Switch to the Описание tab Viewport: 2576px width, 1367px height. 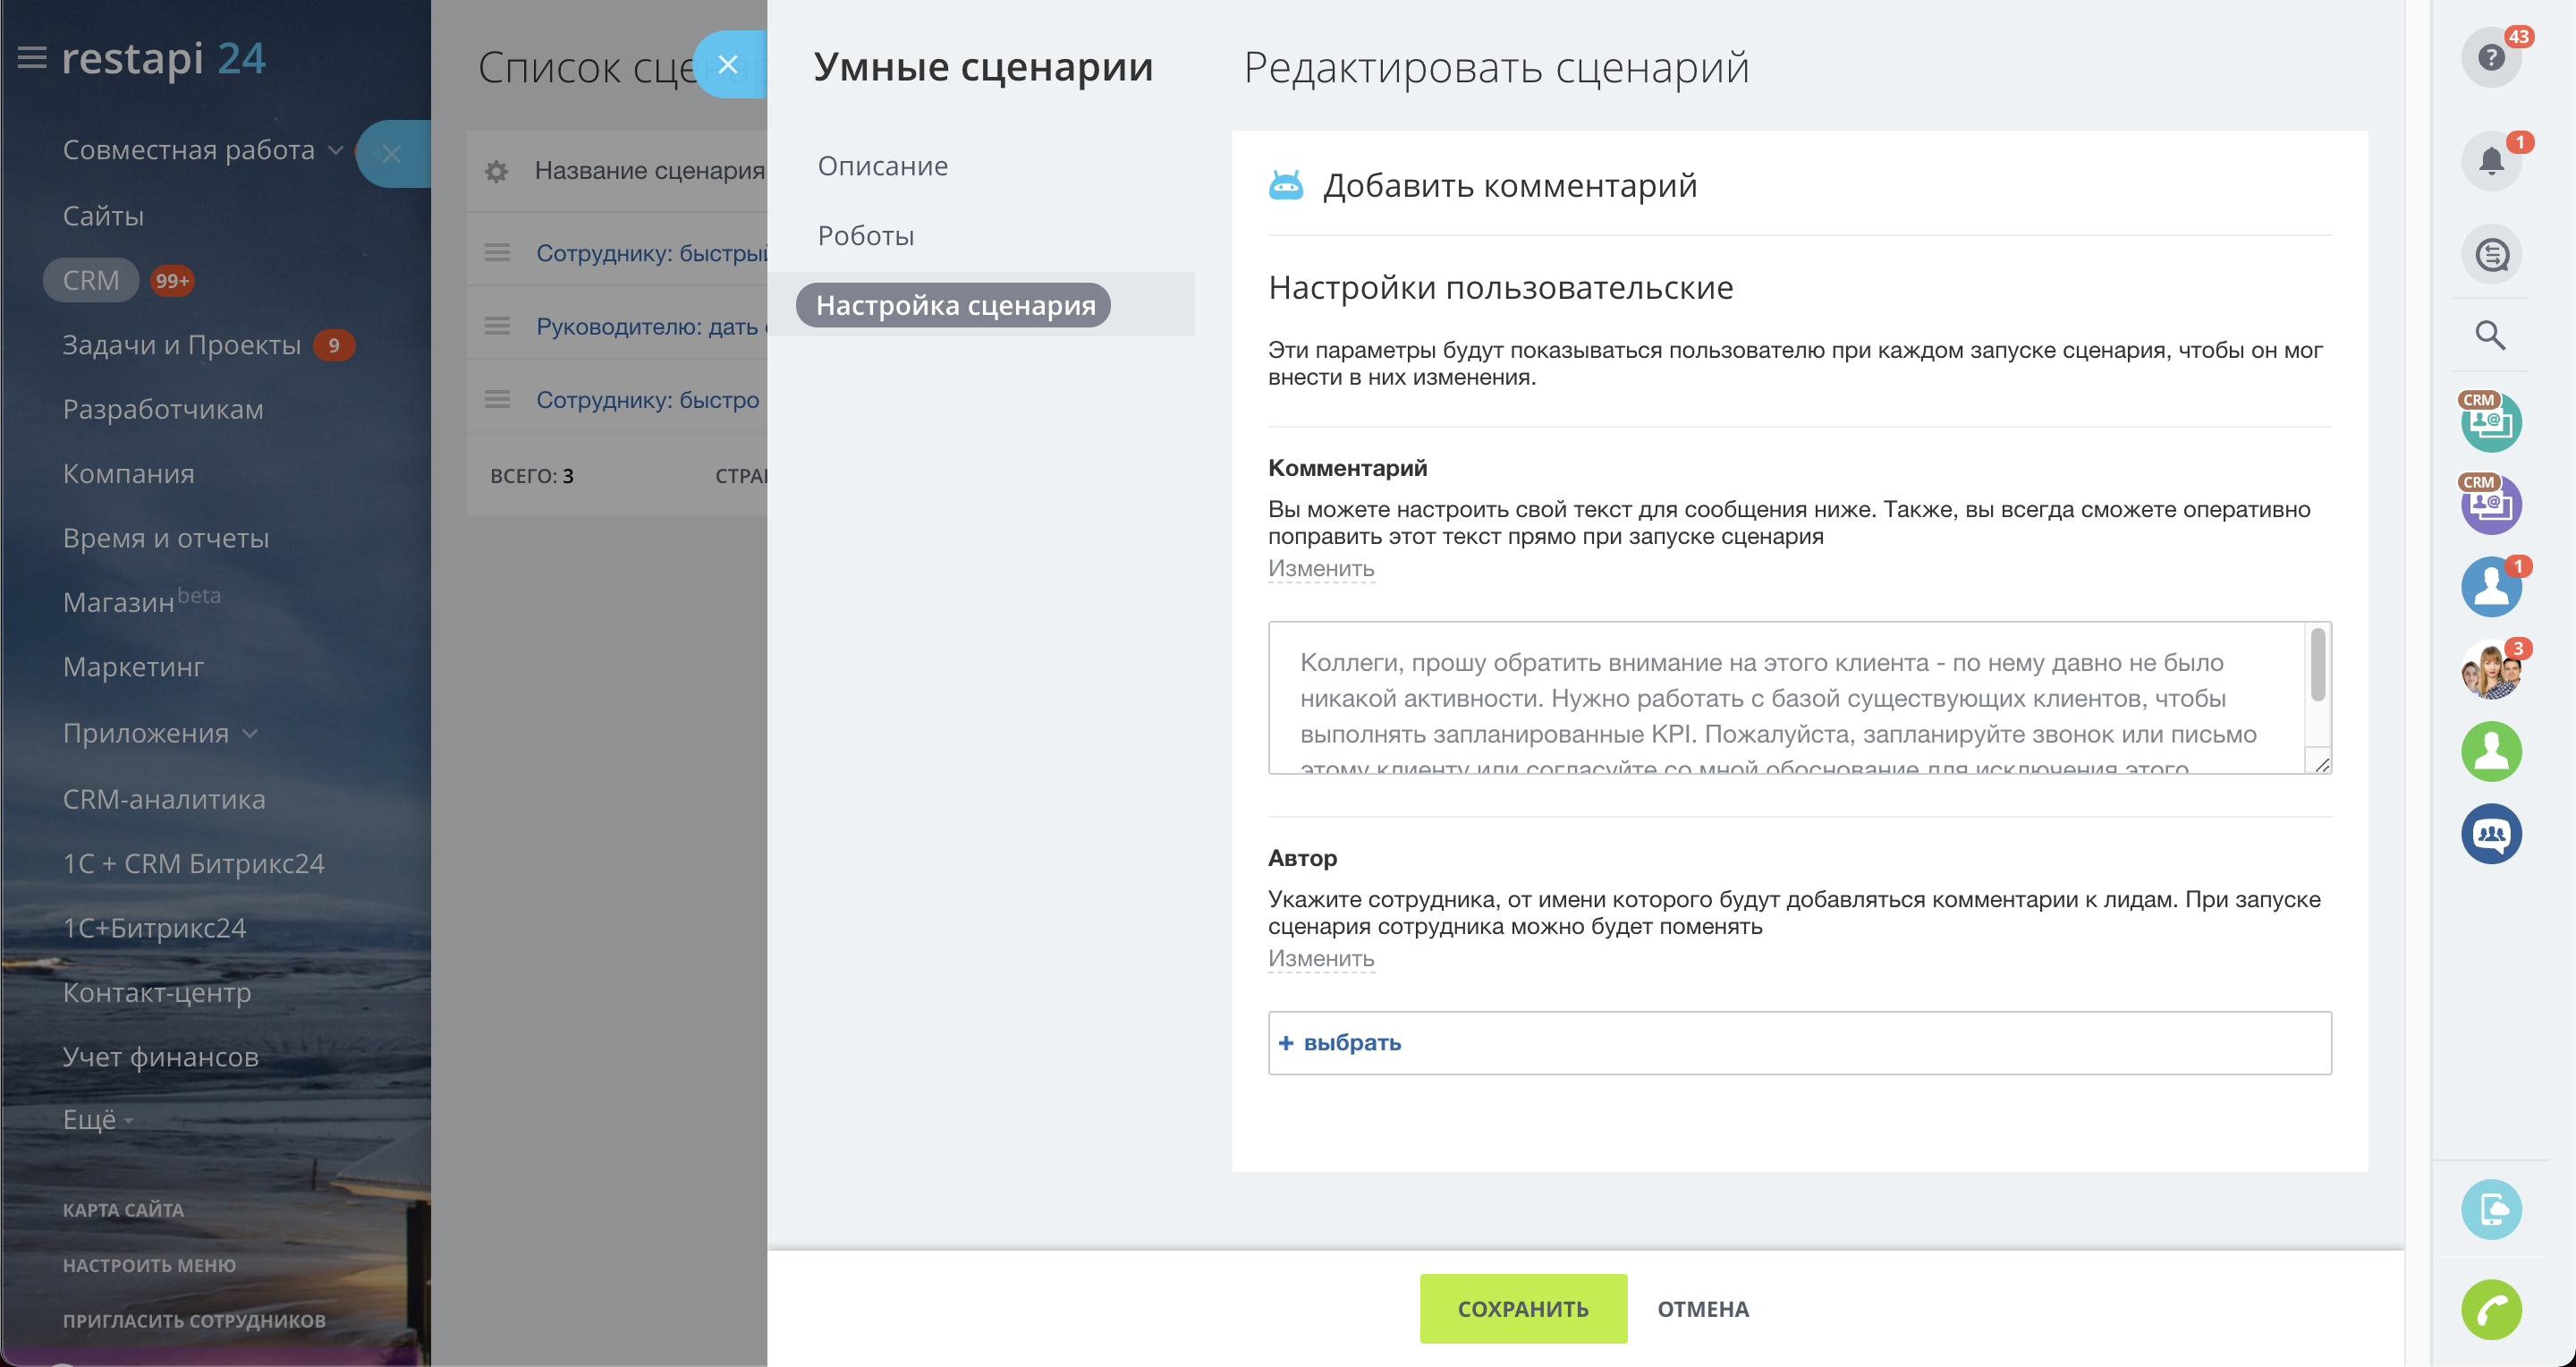coord(882,166)
